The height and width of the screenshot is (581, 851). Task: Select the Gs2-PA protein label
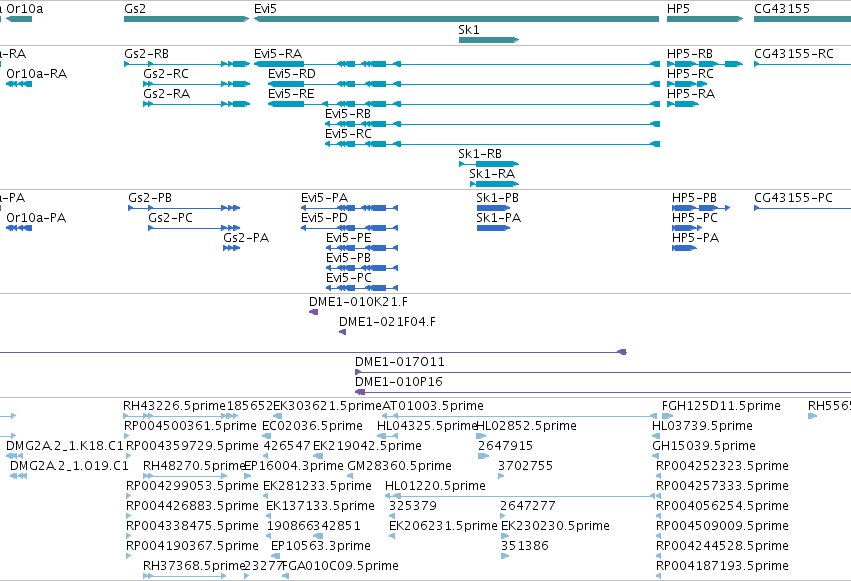246,238
